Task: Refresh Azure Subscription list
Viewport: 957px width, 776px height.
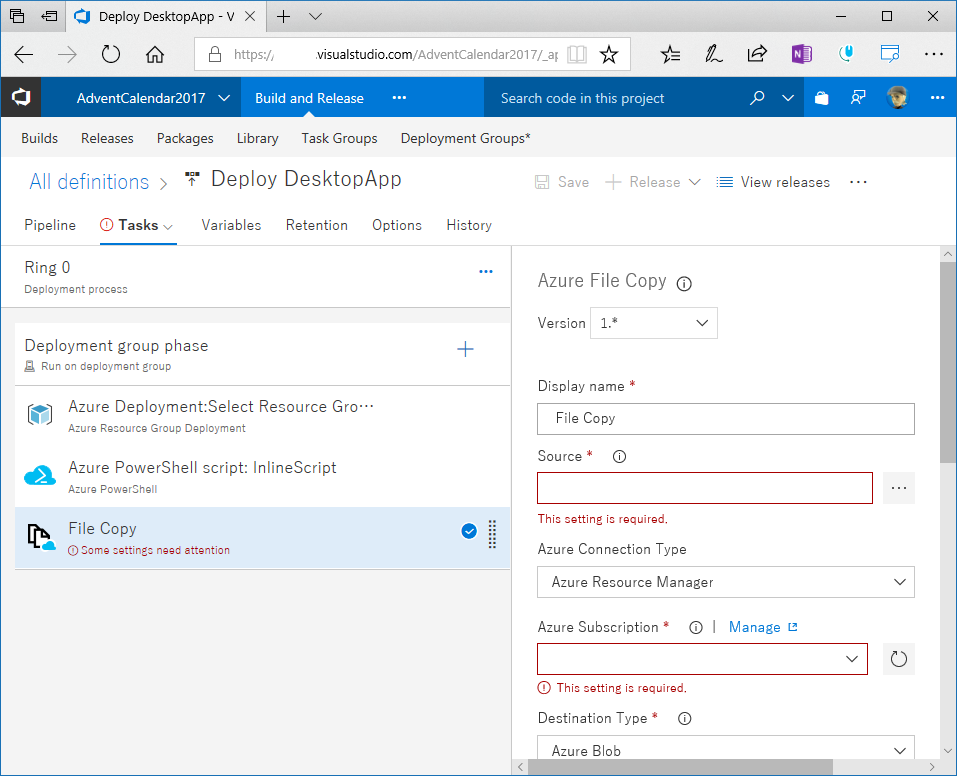Action: tap(898, 659)
